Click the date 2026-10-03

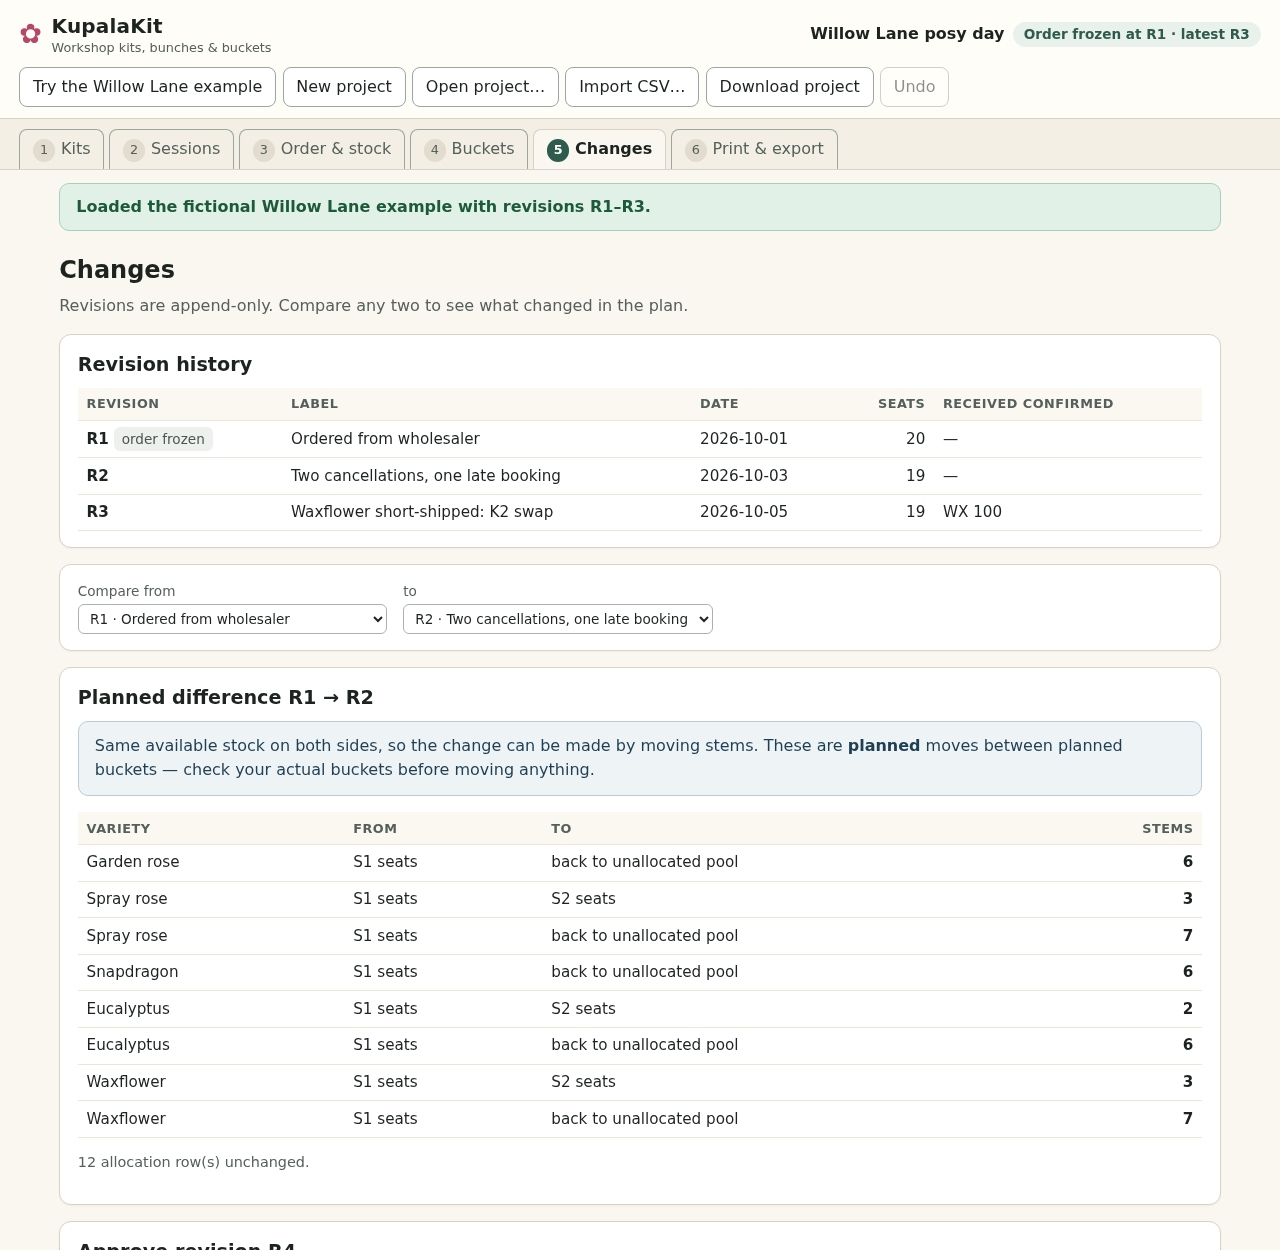tap(744, 476)
